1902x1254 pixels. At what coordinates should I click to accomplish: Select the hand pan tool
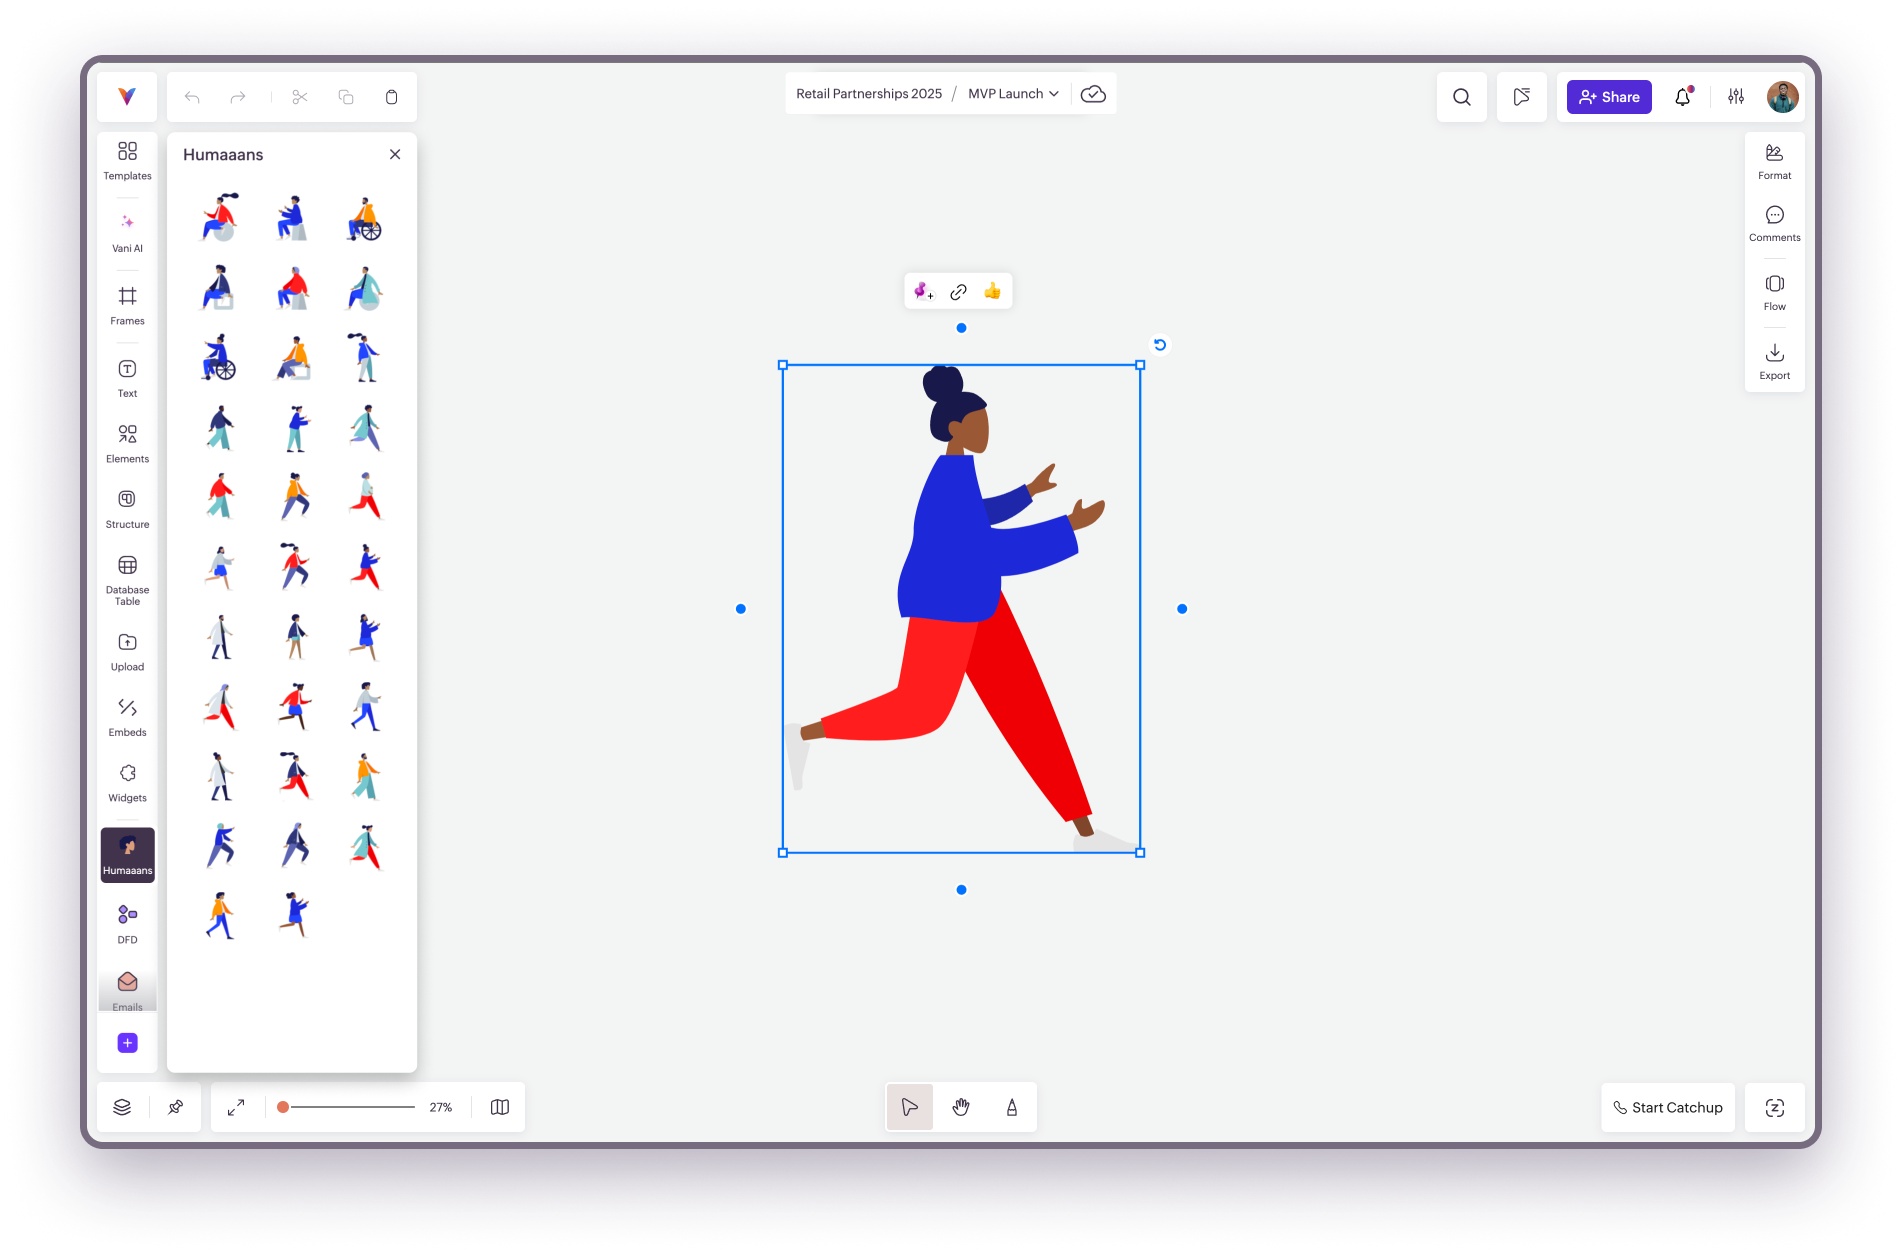(961, 1107)
